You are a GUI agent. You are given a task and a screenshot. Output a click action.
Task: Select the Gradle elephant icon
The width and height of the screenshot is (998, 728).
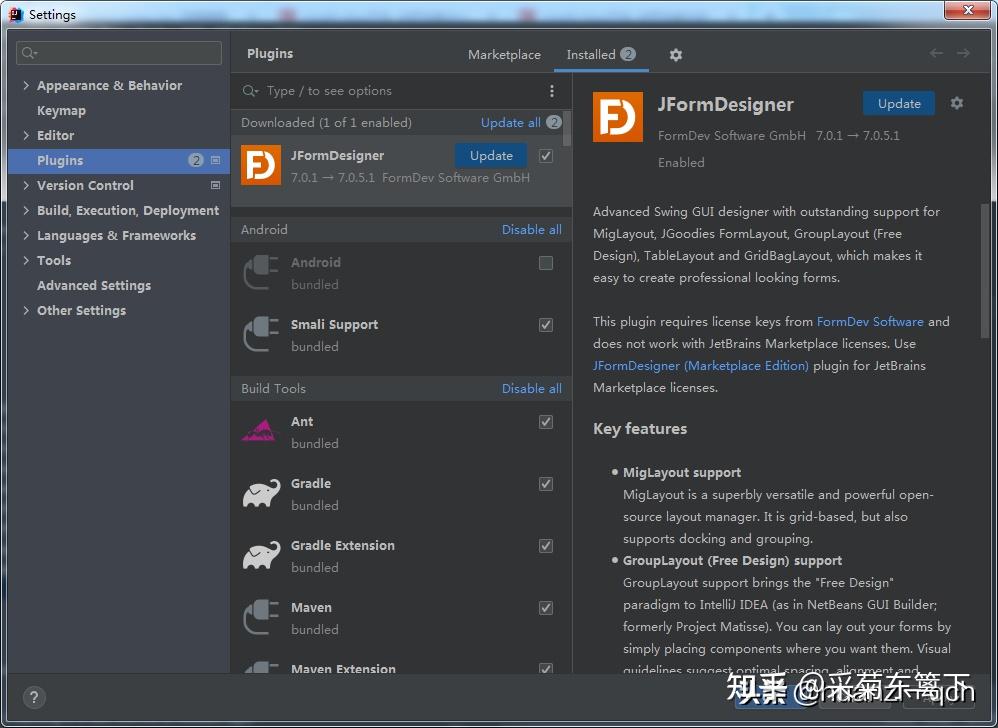(261, 494)
